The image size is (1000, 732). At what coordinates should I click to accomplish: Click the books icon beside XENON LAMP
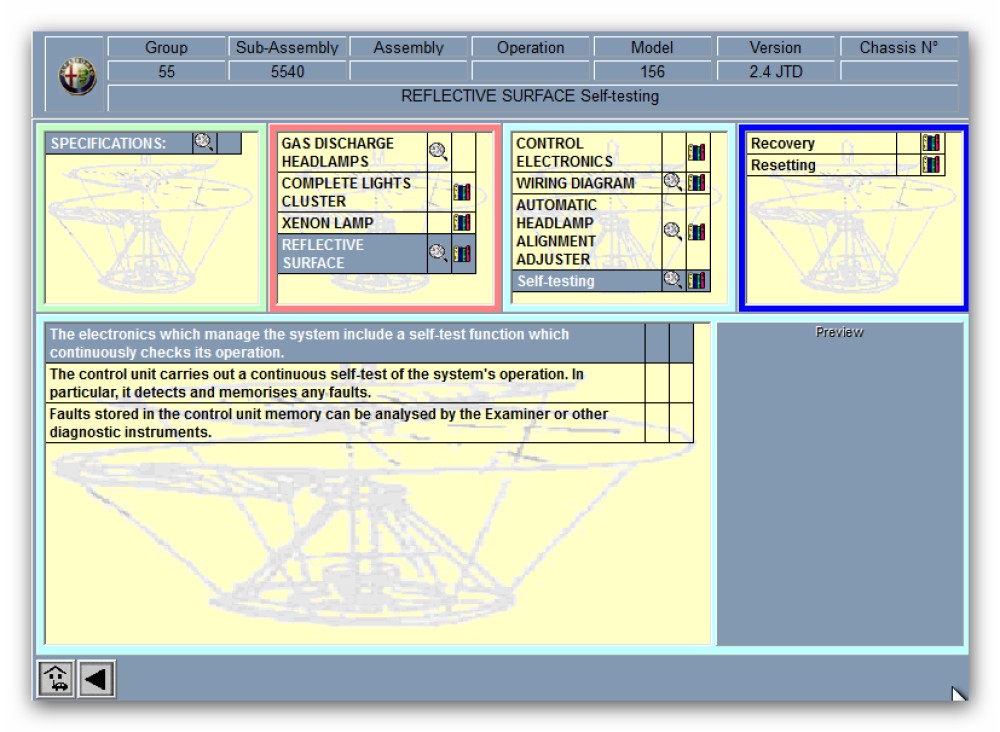[x=462, y=223]
